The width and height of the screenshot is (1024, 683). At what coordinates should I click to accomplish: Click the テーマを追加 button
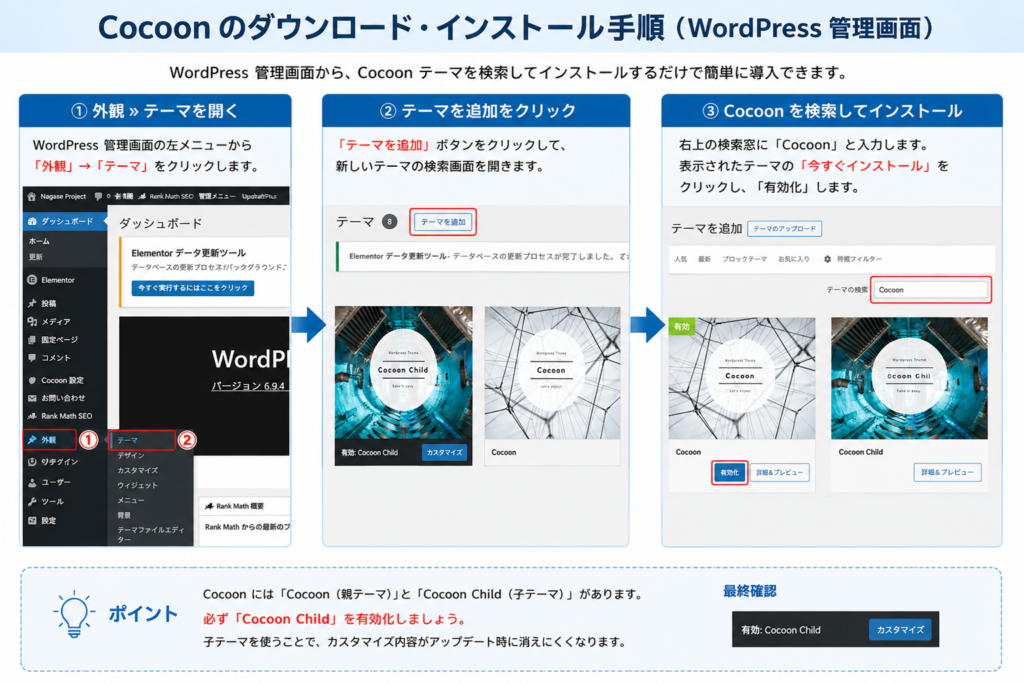tap(443, 222)
